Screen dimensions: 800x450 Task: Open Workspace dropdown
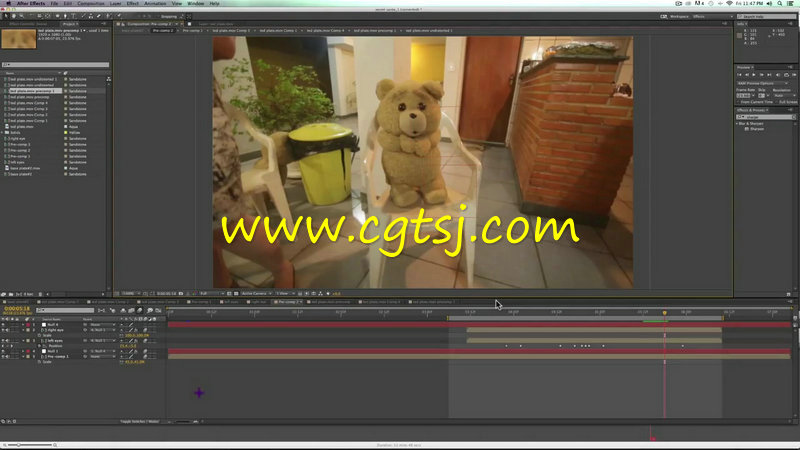(712, 16)
